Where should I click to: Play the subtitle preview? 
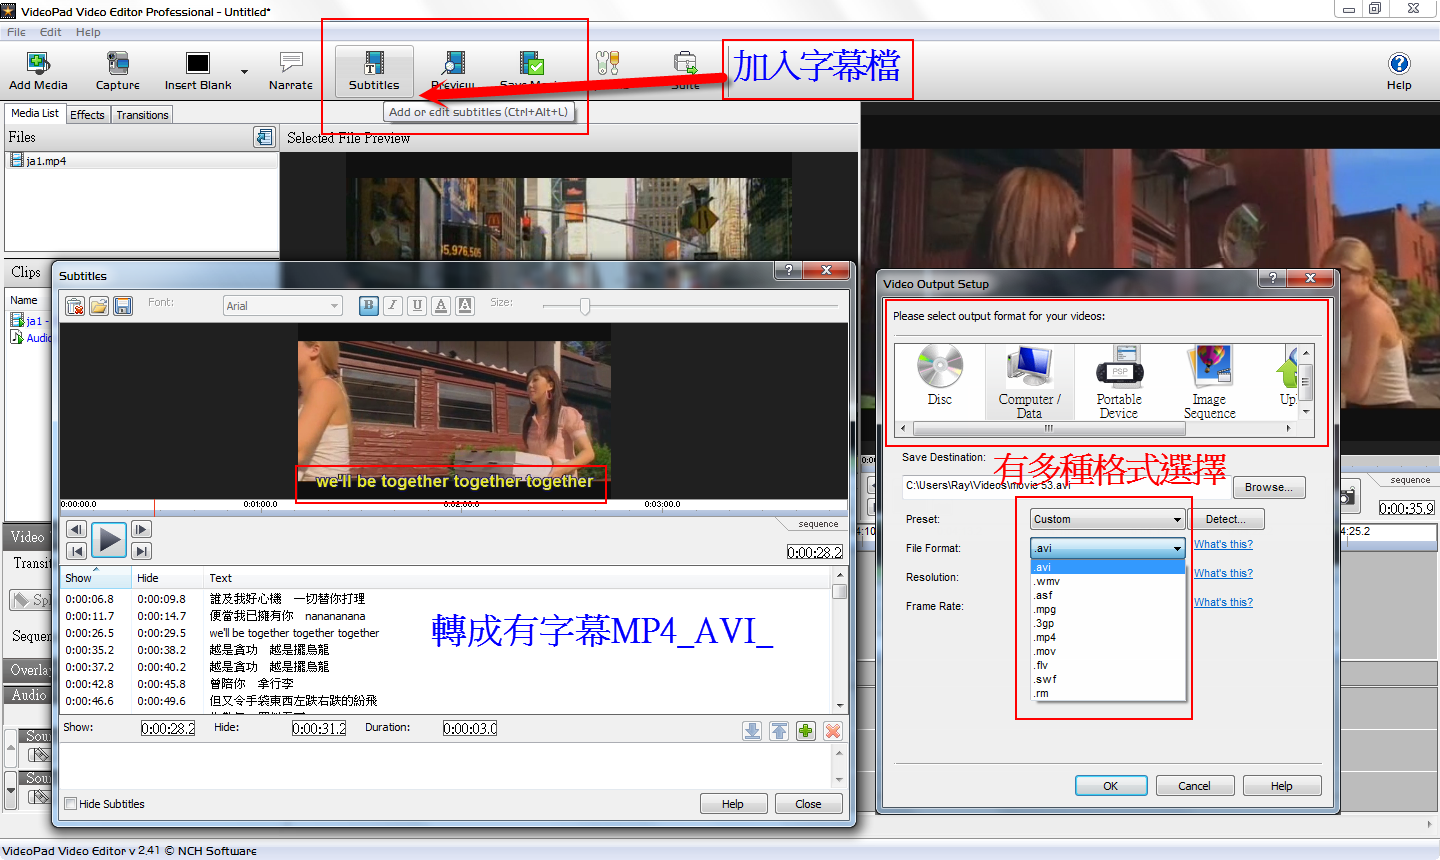point(109,540)
